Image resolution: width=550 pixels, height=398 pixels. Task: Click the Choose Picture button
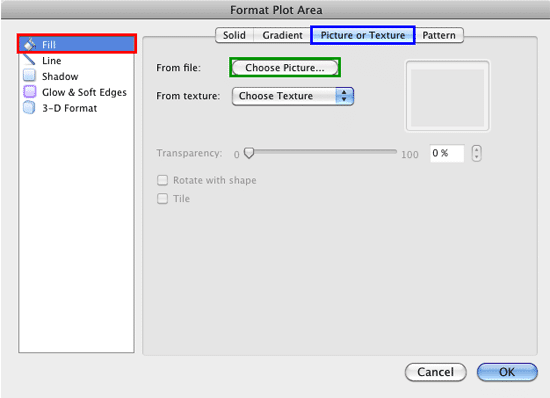[285, 68]
